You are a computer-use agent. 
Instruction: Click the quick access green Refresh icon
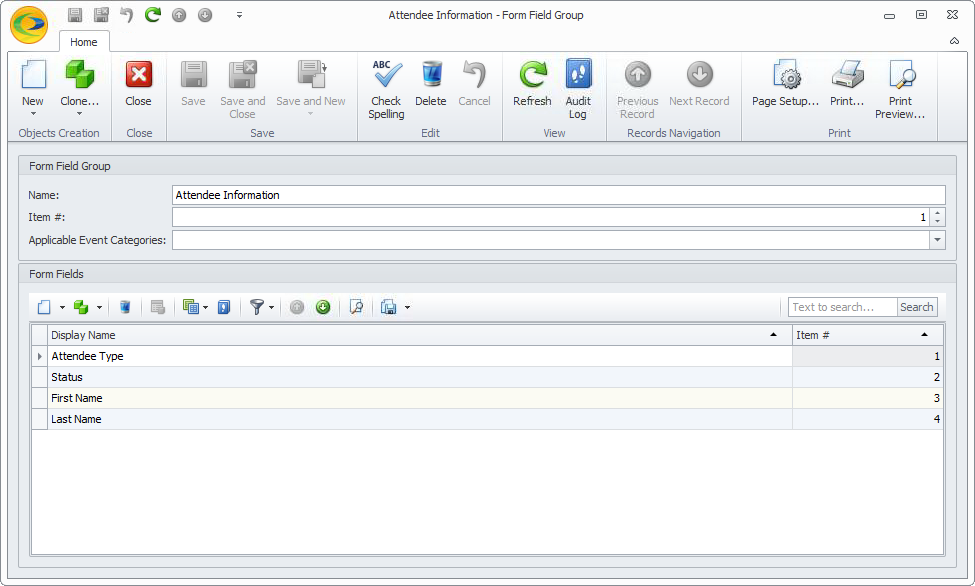pyautogui.click(x=153, y=14)
